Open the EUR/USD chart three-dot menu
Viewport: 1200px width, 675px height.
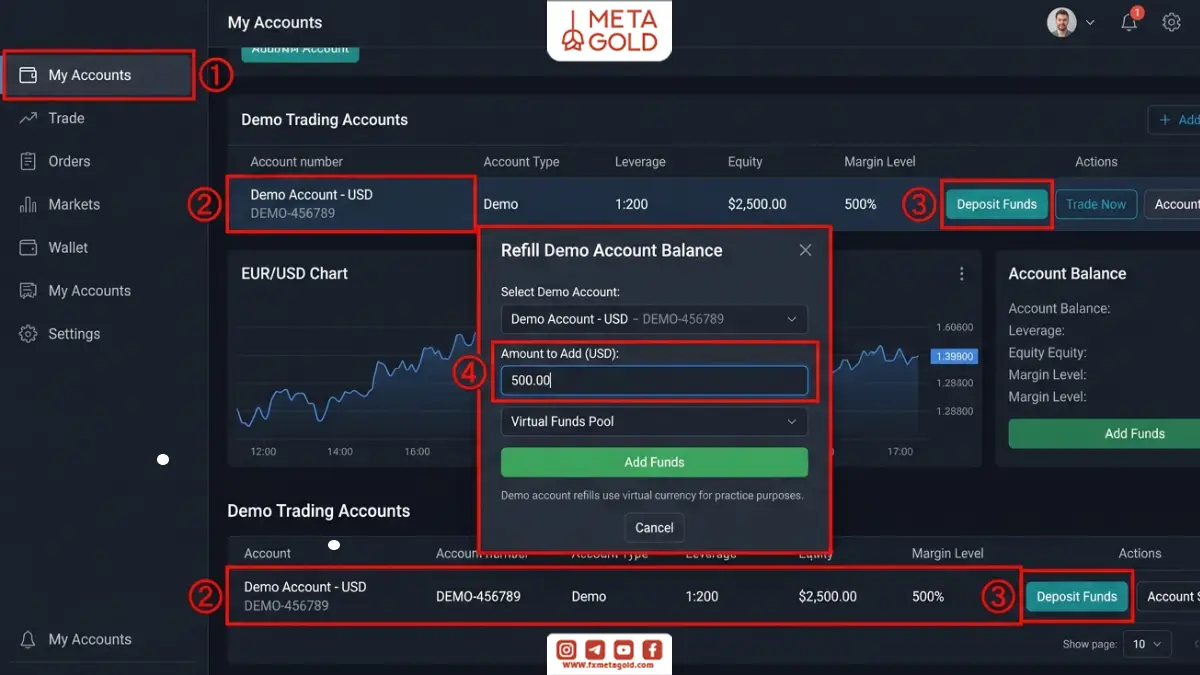962,274
